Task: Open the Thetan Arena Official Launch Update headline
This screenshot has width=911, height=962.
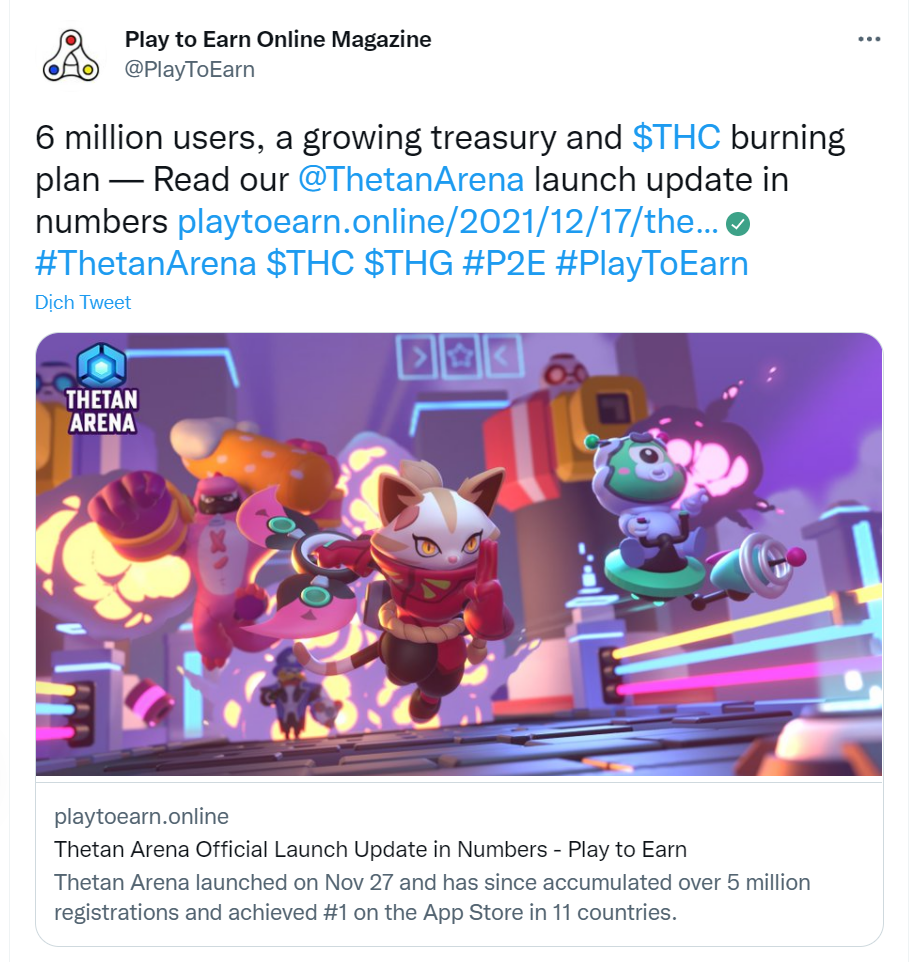Action: tap(371, 850)
